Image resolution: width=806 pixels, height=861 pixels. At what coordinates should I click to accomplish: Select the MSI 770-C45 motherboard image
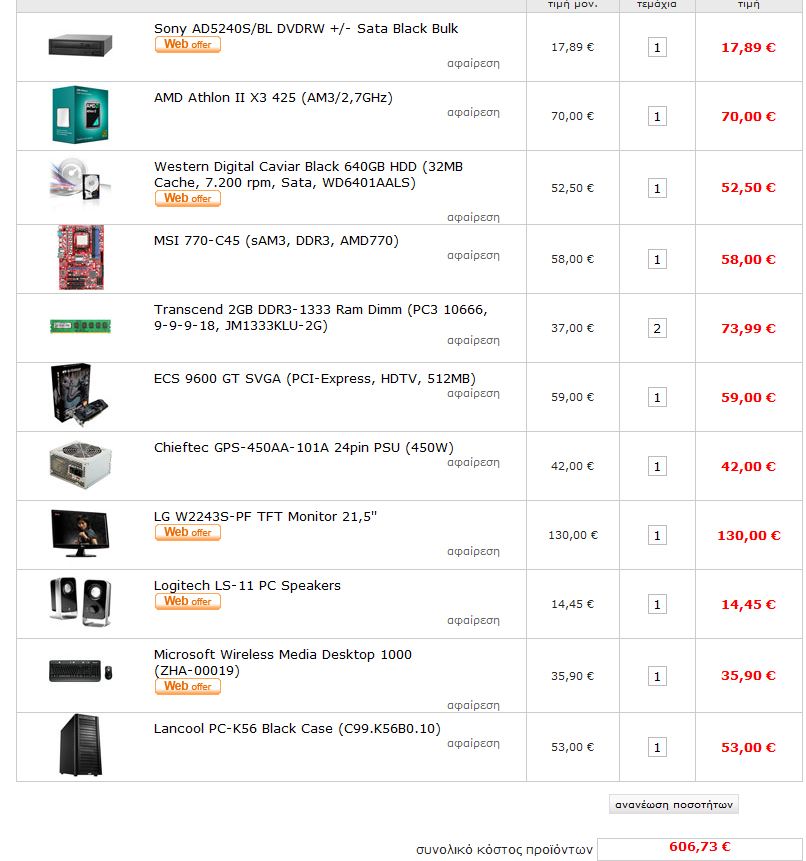(80, 257)
